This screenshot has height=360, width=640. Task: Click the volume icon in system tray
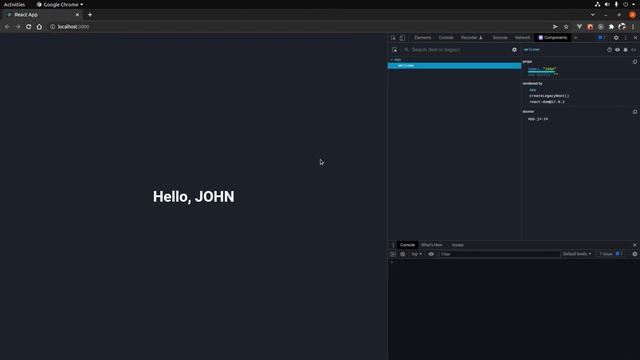coord(607,4)
